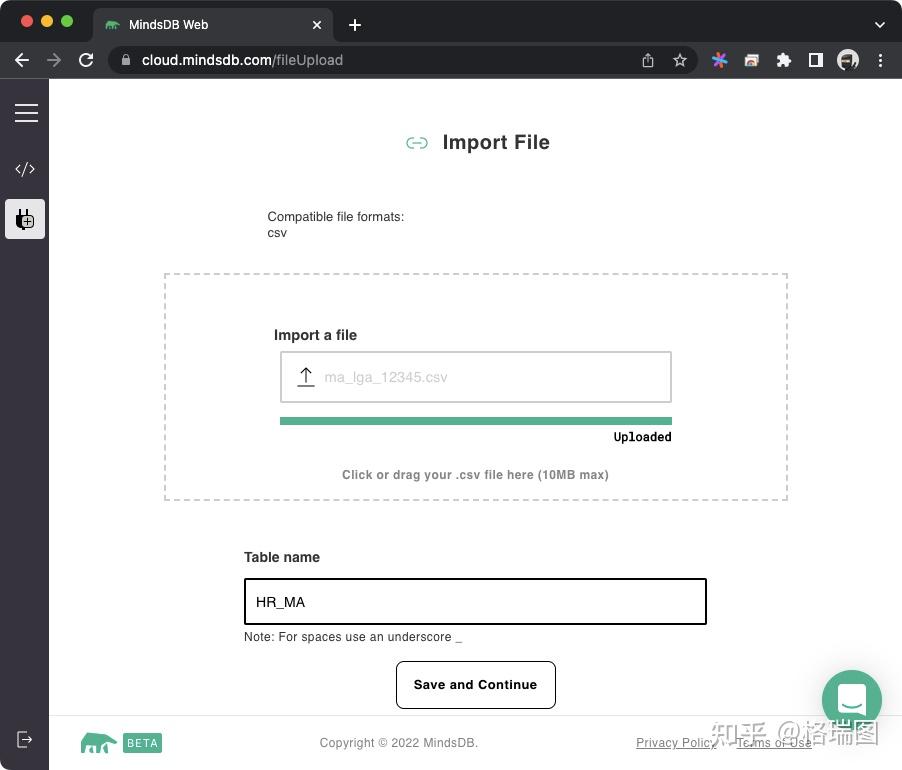Viewport: 902px width, 770px height.
Task: Open the colorful asterisk extension
Action: (x=720, y=60)
